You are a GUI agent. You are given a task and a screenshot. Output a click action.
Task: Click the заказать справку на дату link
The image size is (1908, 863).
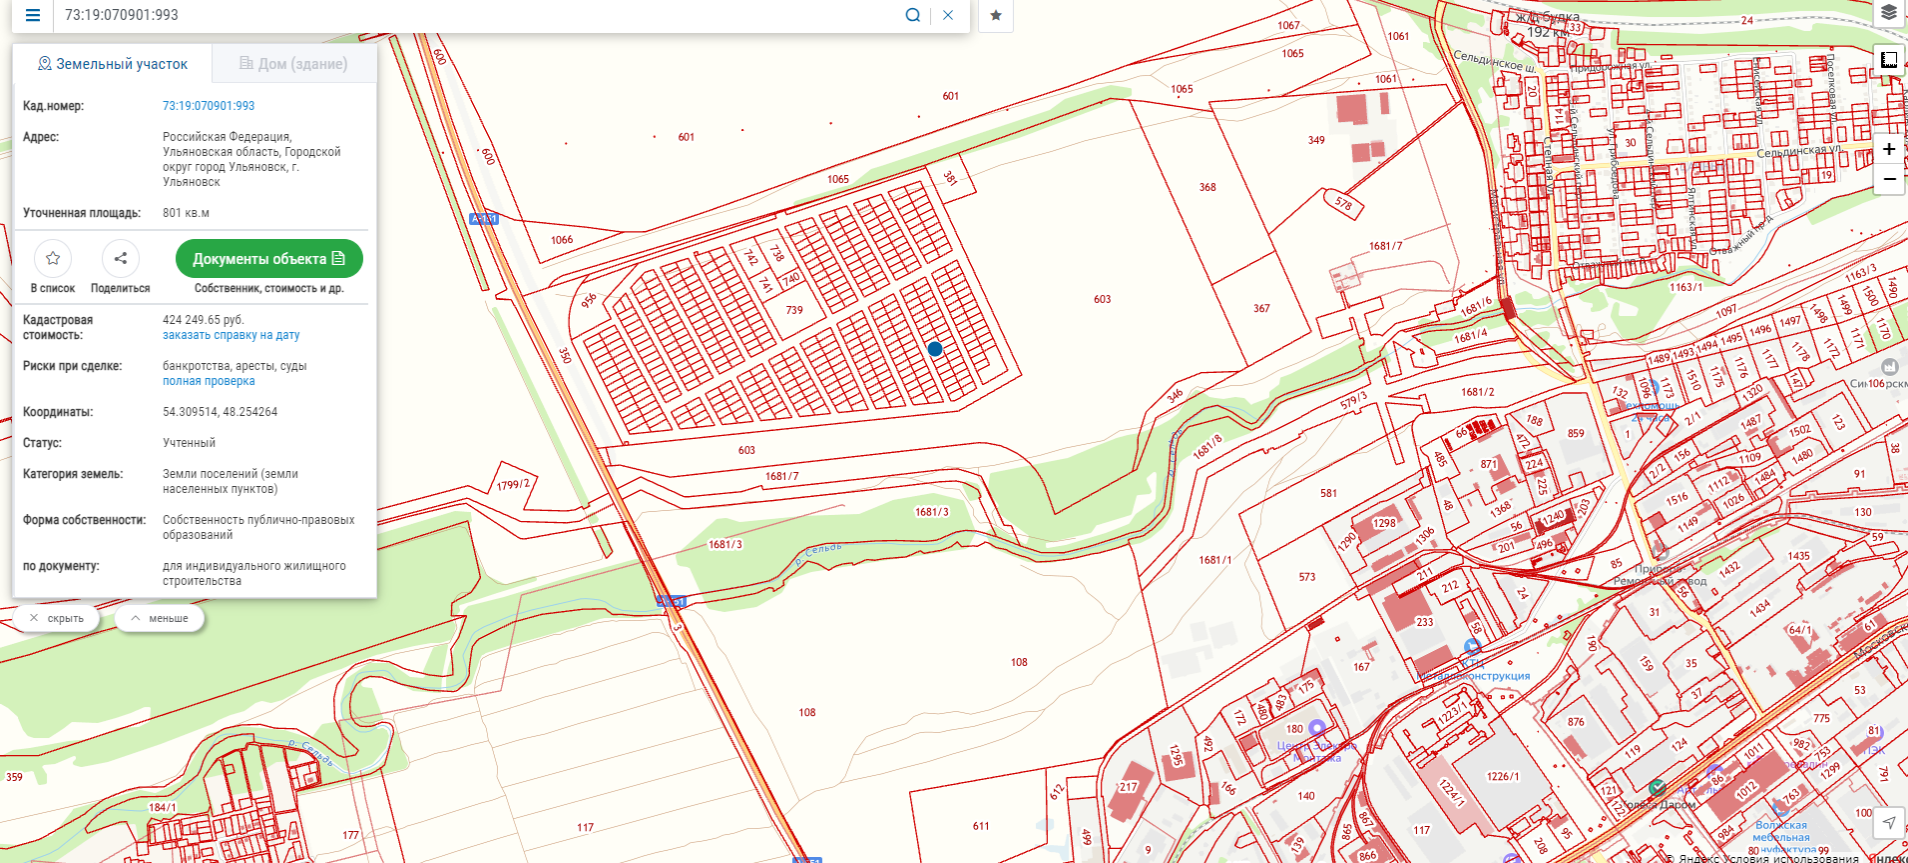[x=231, y=336]
